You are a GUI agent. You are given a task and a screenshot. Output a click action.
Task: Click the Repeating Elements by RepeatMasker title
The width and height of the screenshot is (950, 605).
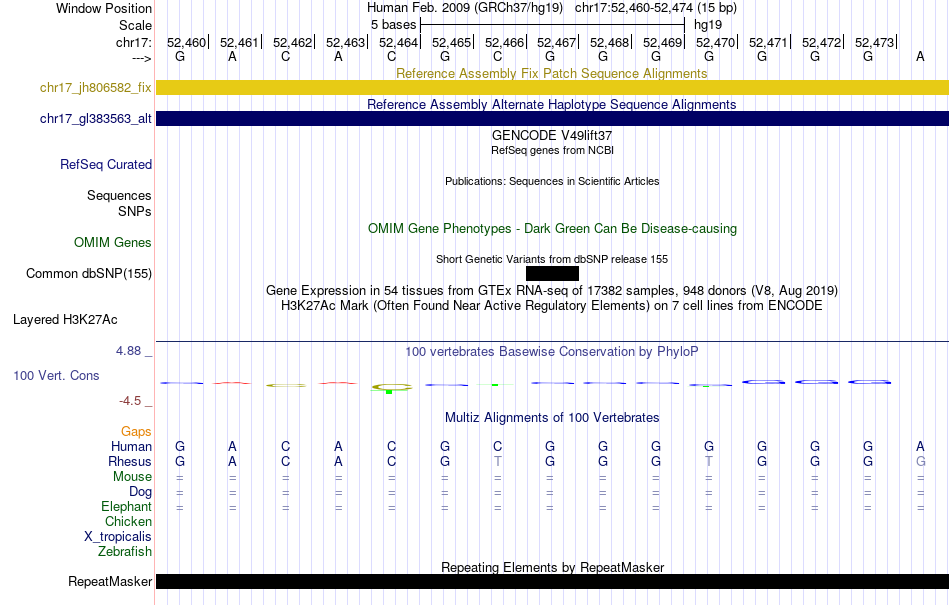pyautogui.click(x=553, y=567)
